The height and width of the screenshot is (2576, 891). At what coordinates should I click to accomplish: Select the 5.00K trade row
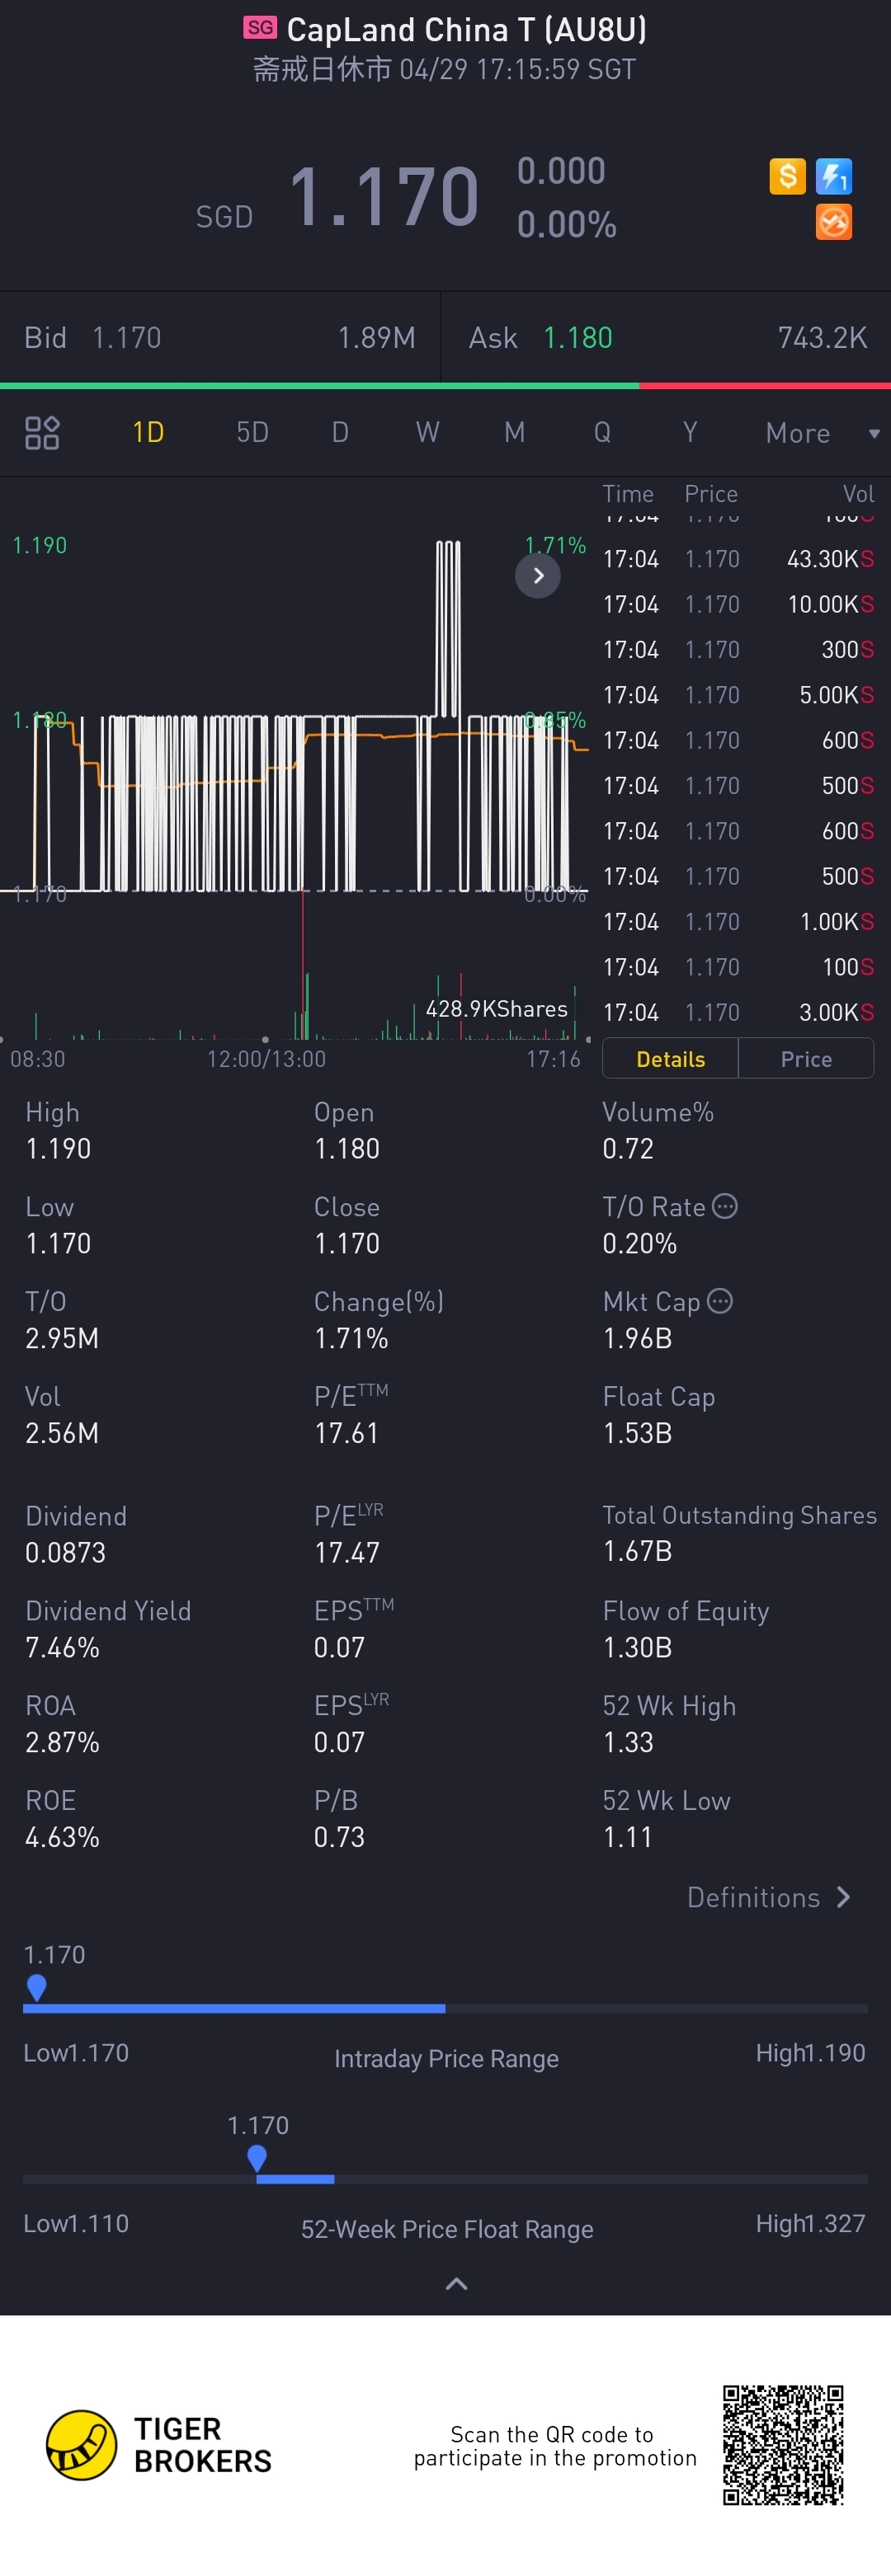[x=738, y=695]
